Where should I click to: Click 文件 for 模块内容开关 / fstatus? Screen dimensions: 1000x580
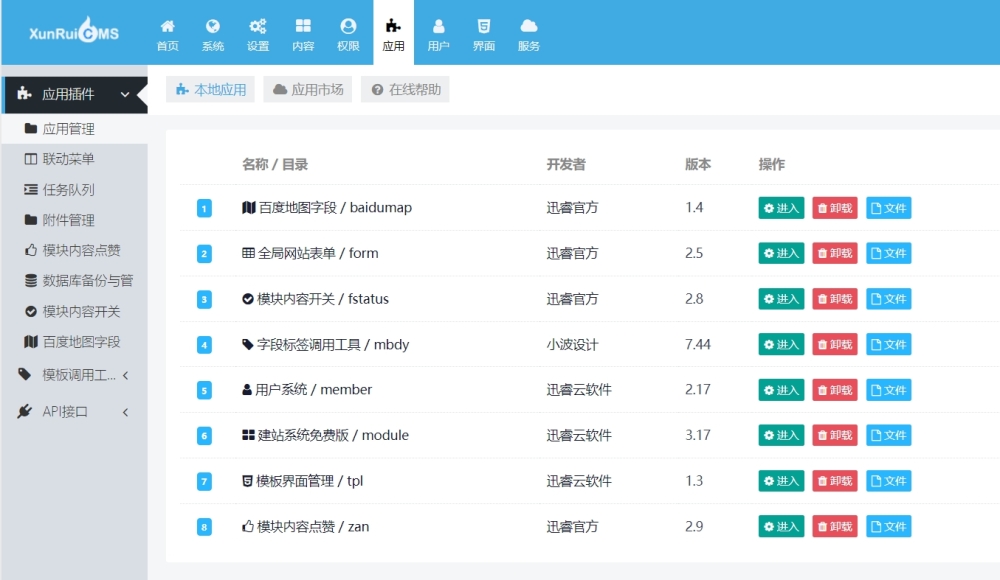tap(888, 299)
